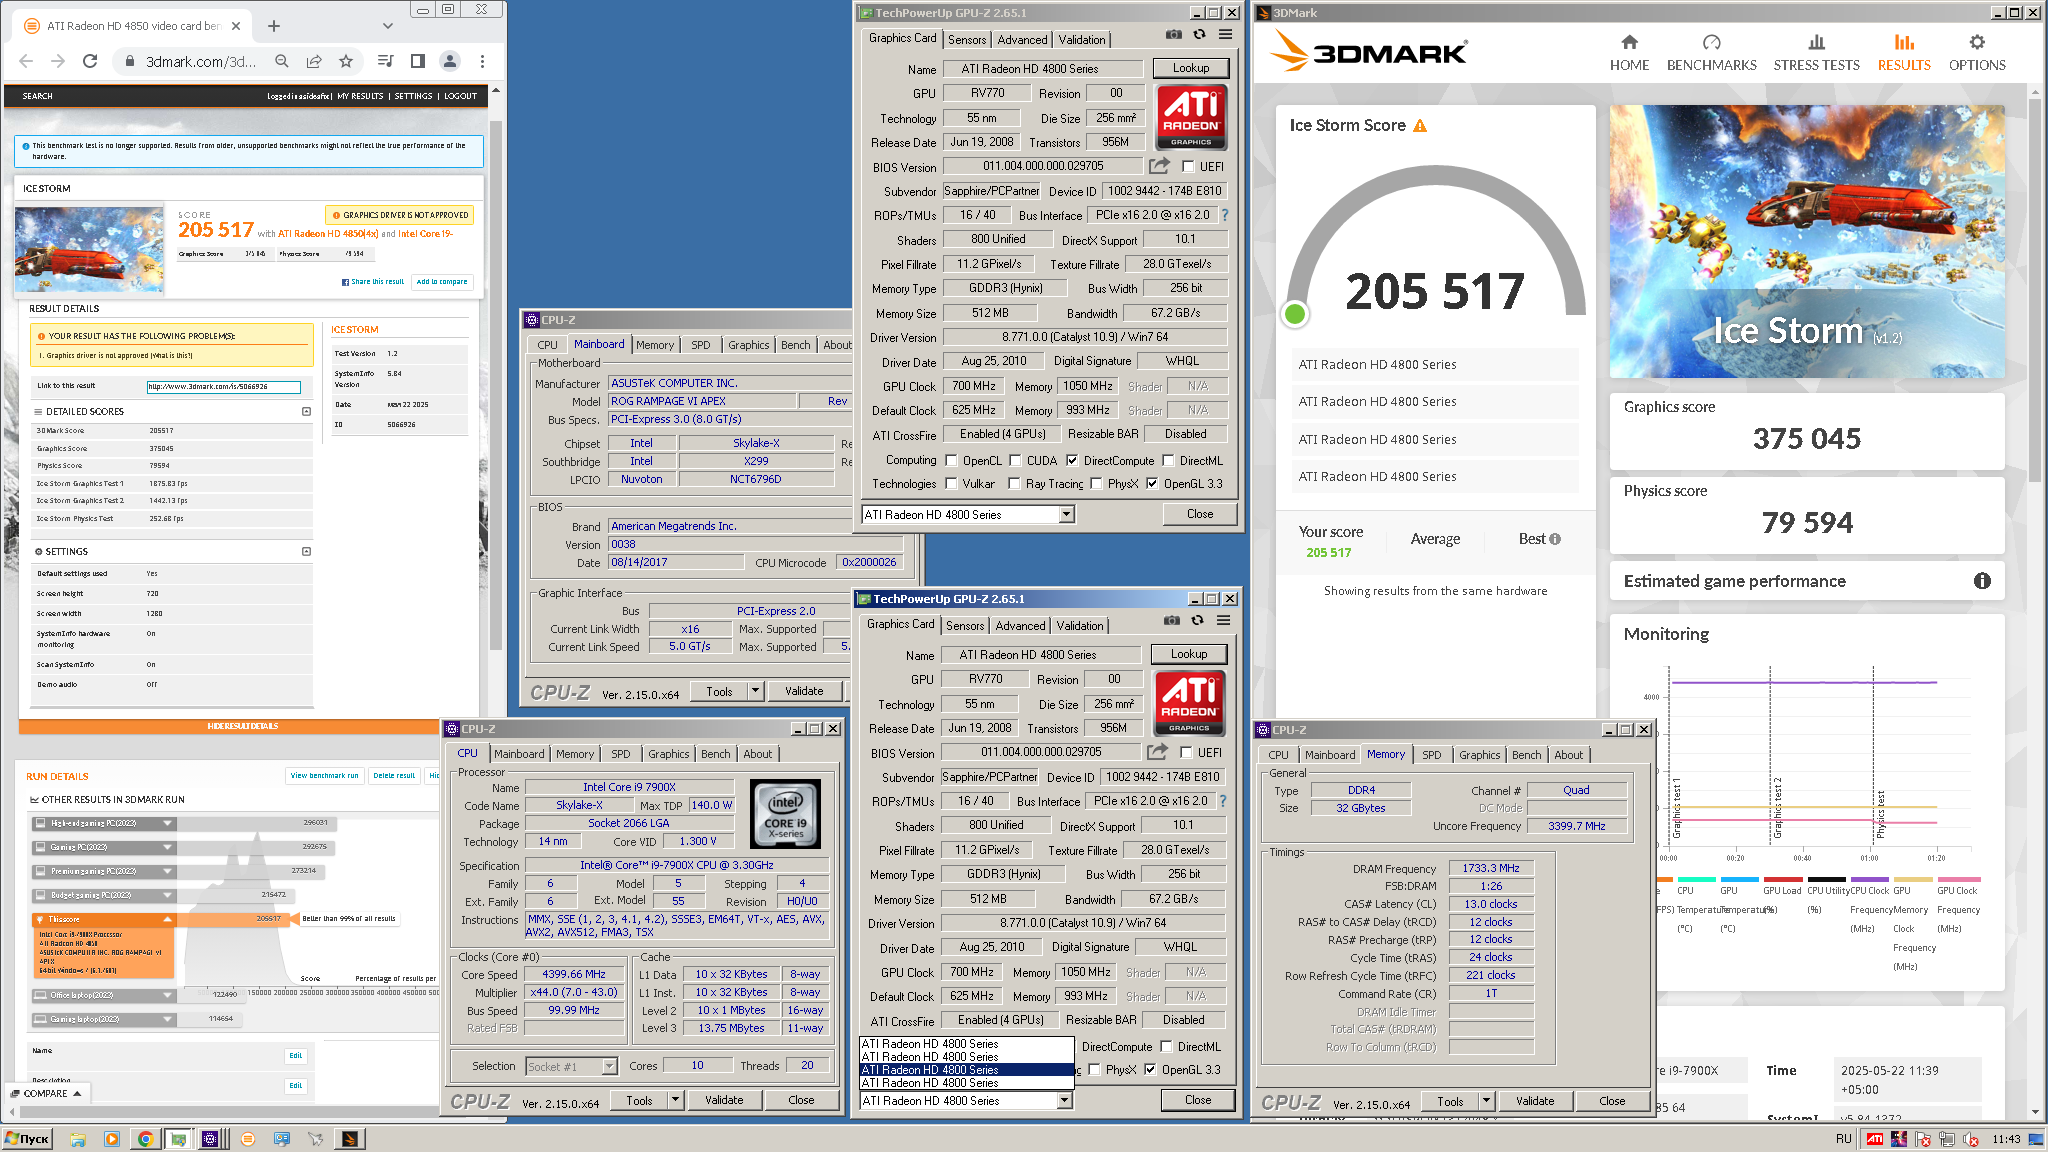Screen dimensions: 2048x1152
Task: Open new Chrome tab with plus button
Action: 274,26
